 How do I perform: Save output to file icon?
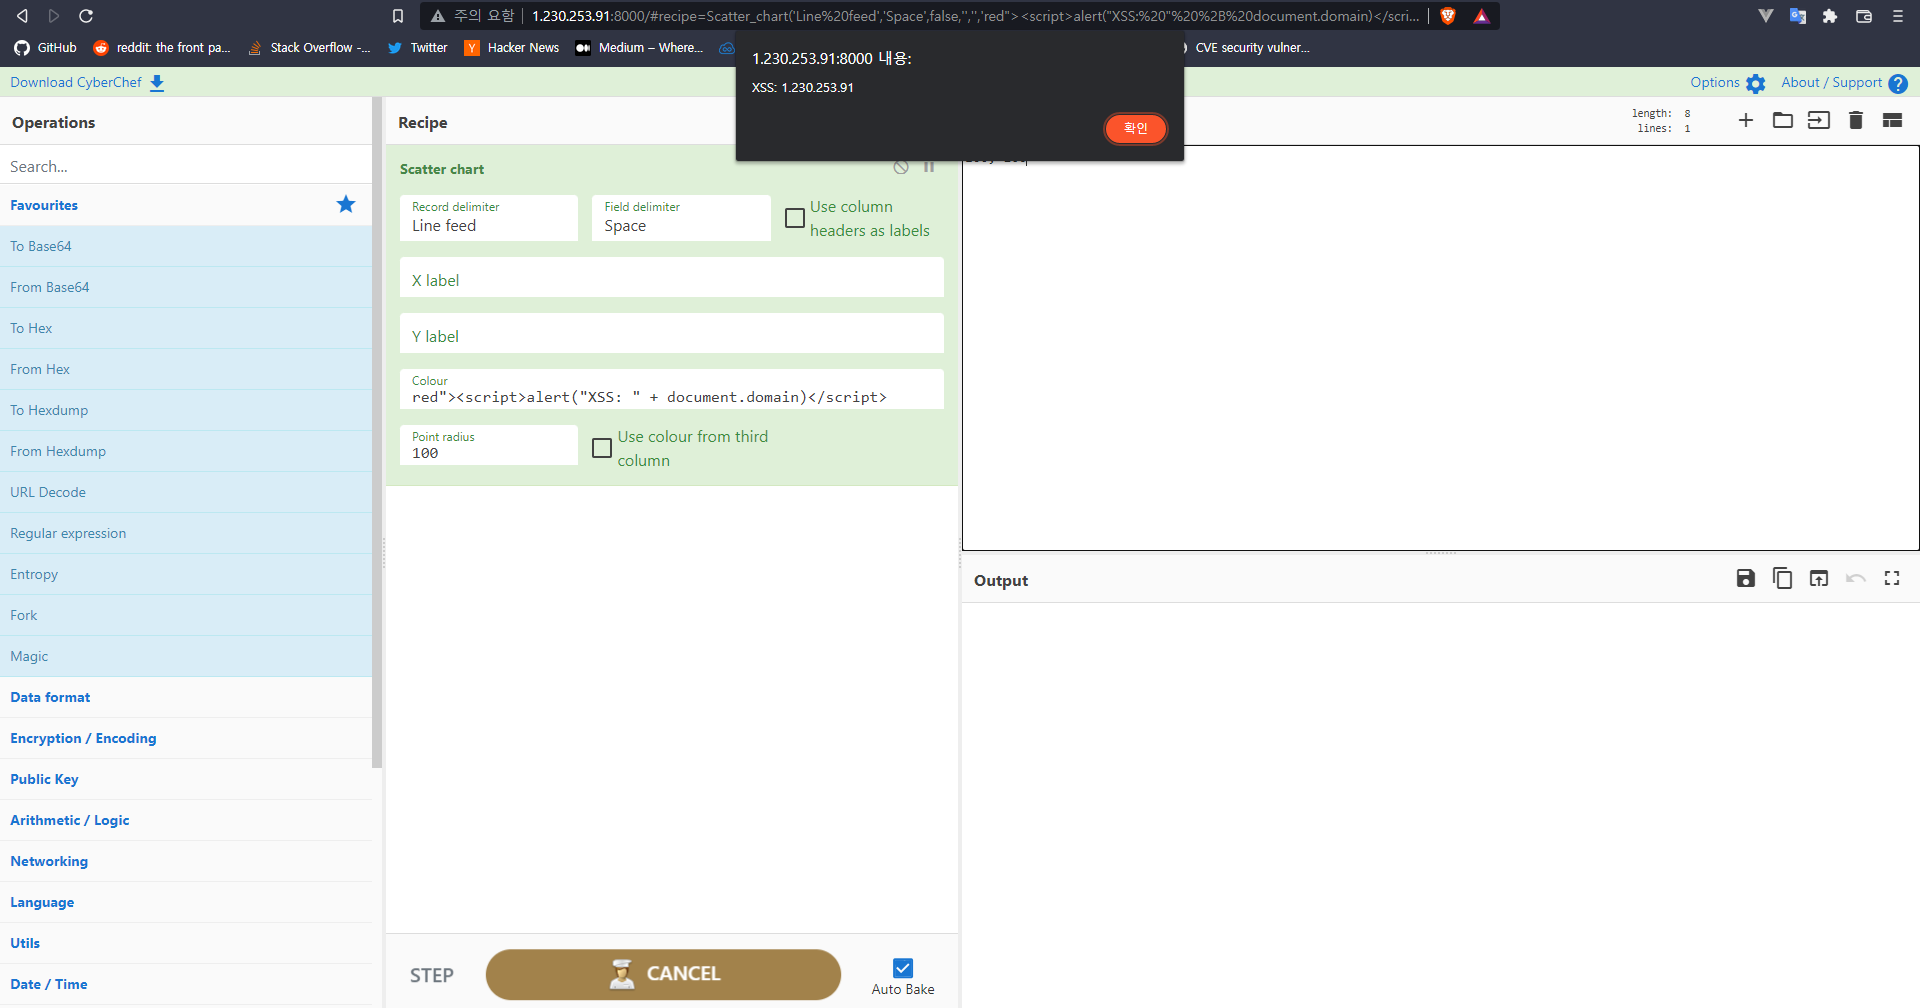[x=1746, y=578]
